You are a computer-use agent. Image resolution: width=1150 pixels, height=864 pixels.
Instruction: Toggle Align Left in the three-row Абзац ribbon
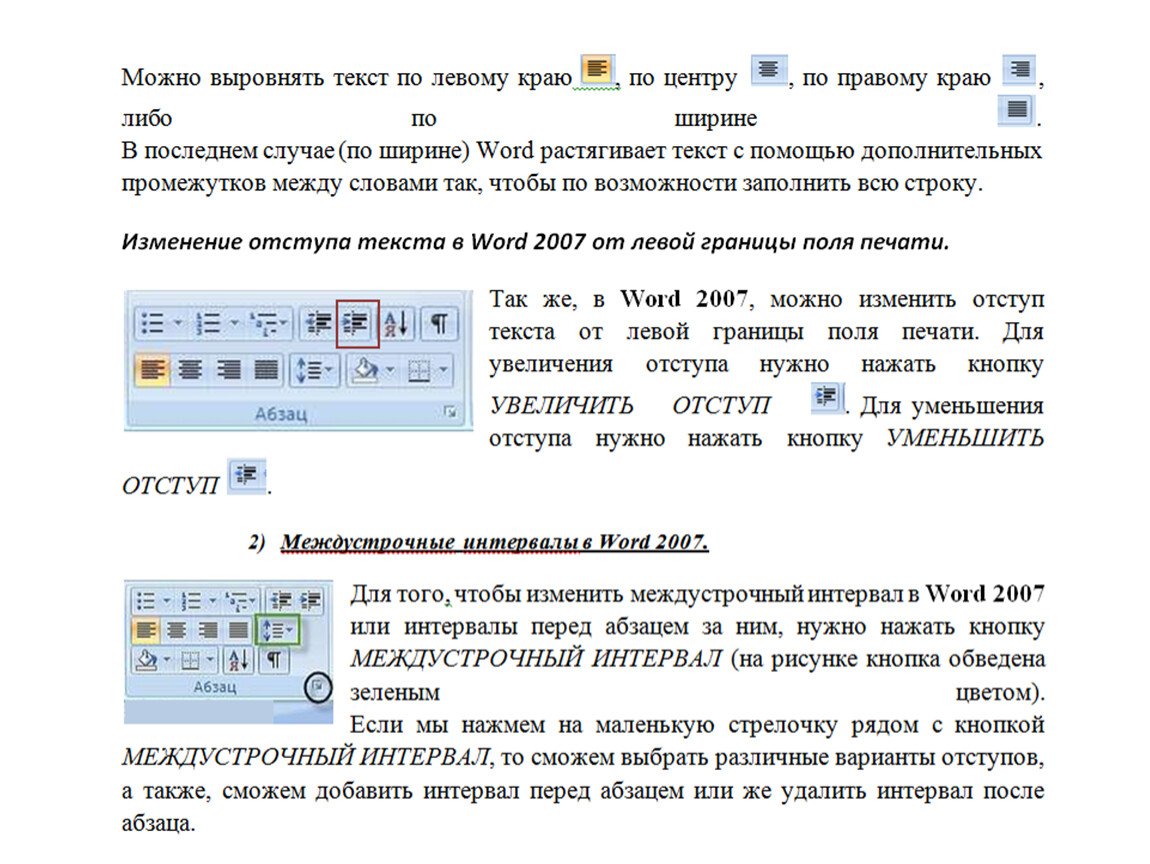(145, 630)
